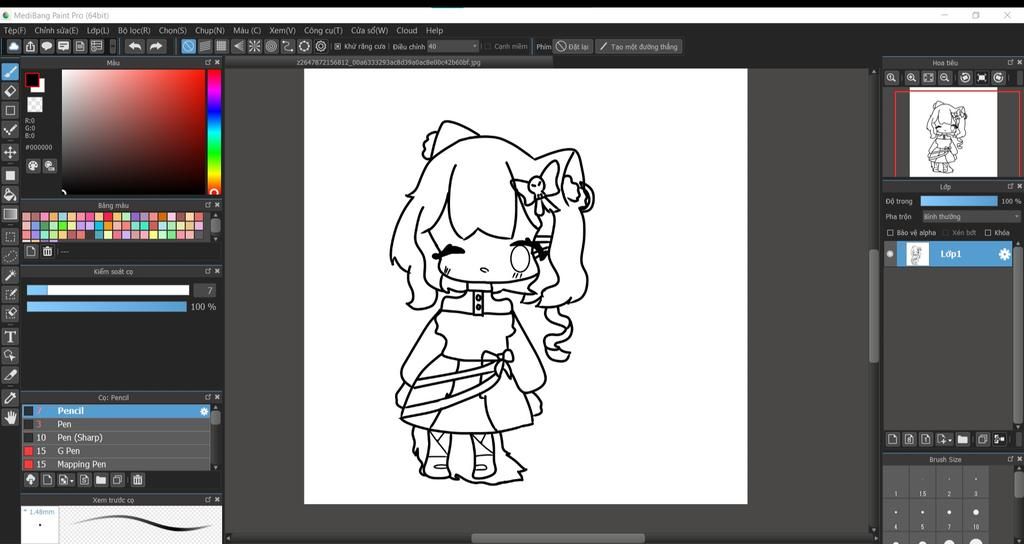The width and height of the screenshot is (1024, 544).
Task: Select the G Pen brush
Action: (116, 451)
